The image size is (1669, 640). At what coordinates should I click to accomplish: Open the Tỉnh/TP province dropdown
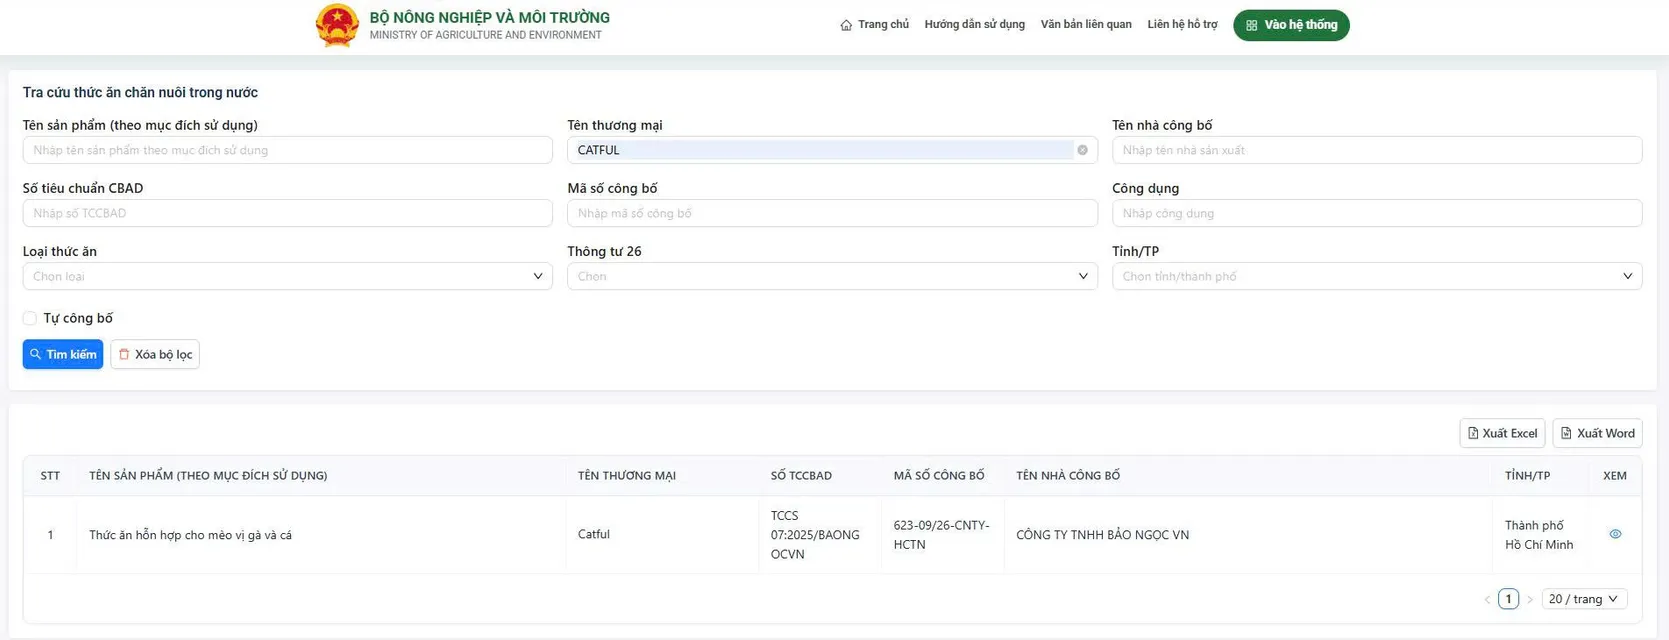coord(1377,276)
